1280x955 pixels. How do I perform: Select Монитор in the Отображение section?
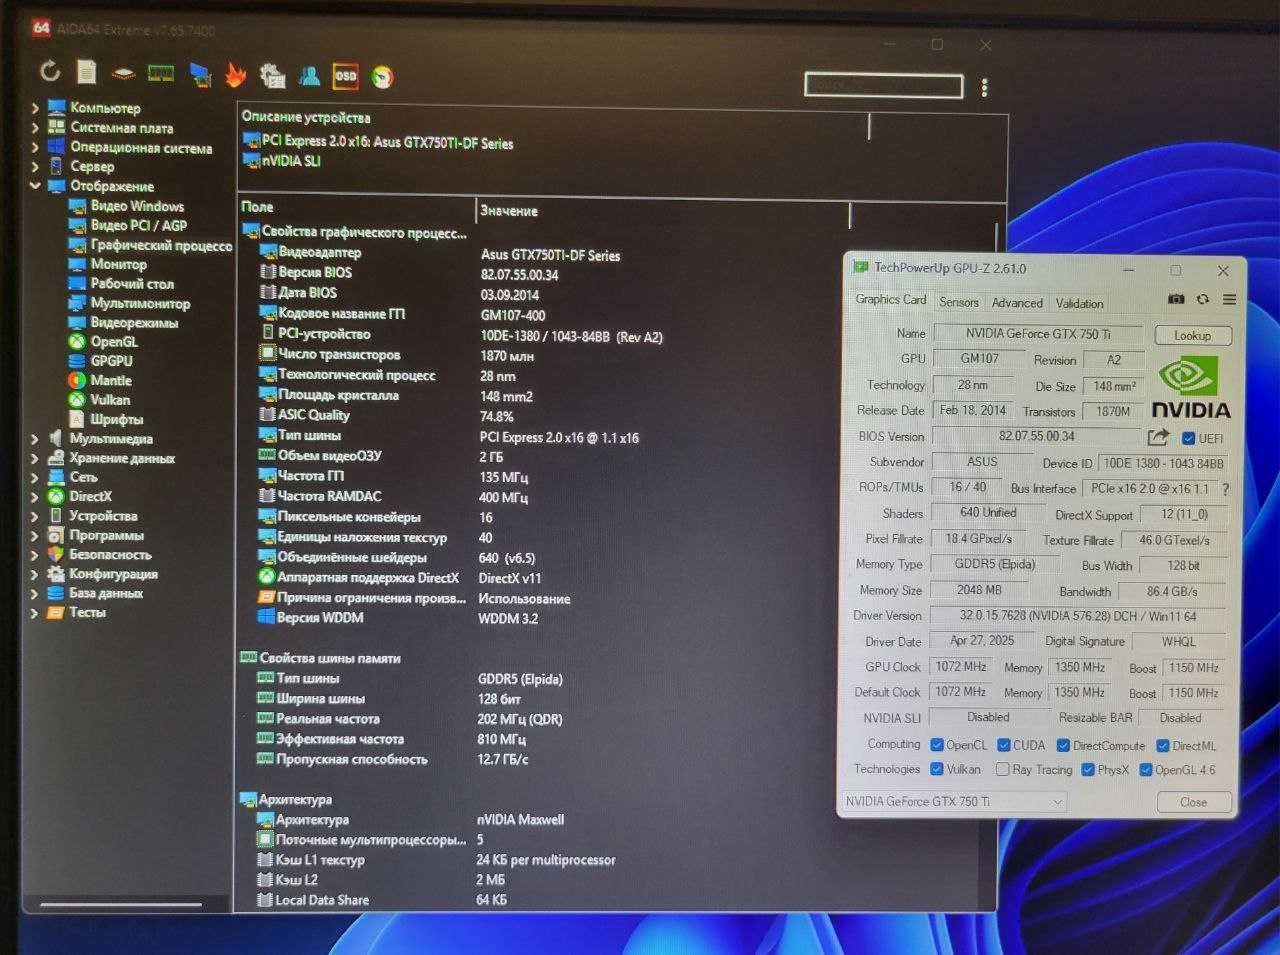[x=118, y=264]
